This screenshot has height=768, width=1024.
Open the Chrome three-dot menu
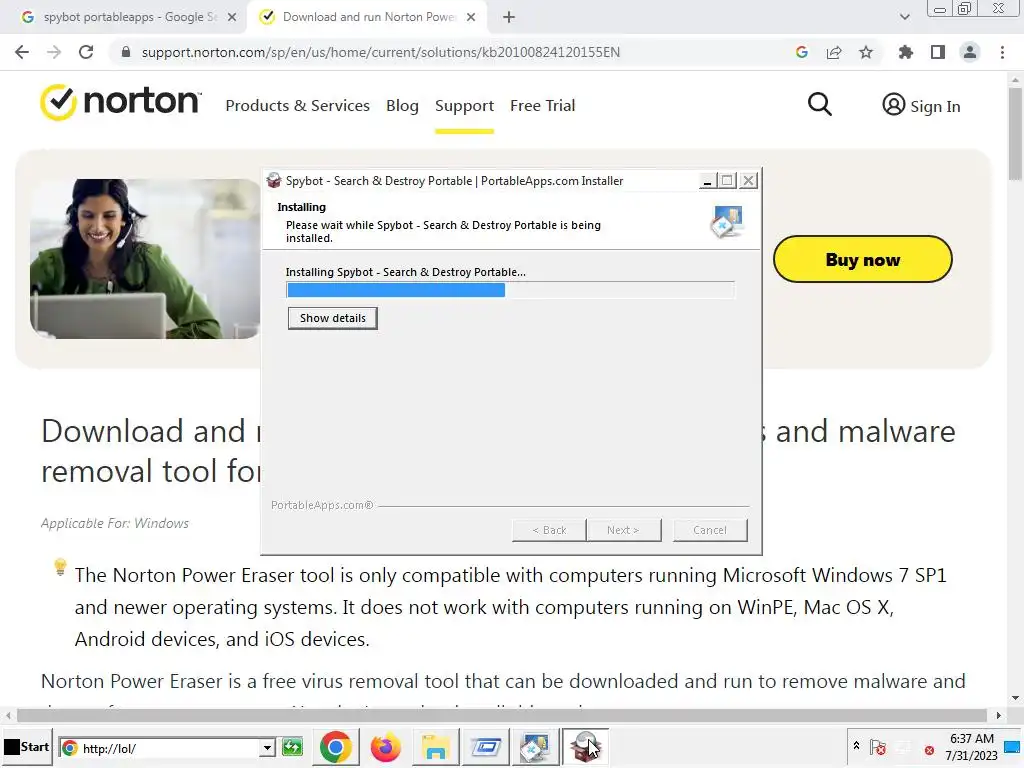(1002, 52)
